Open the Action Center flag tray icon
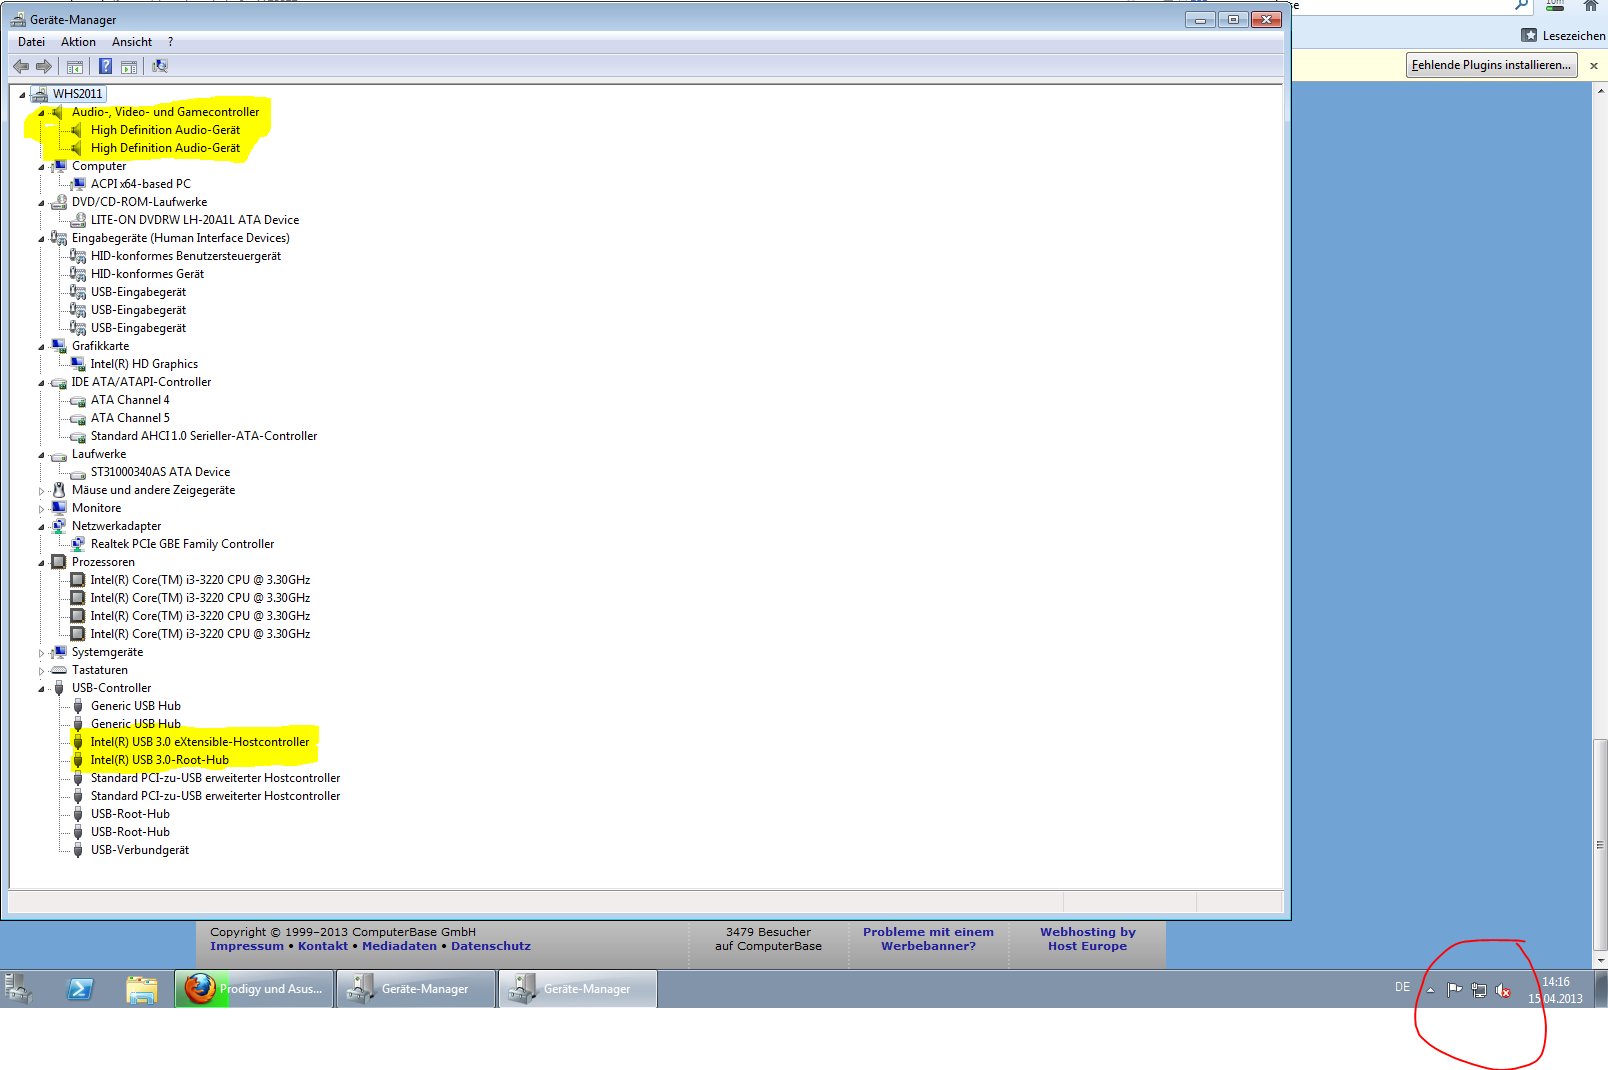Screen dimensions: 1608x1070 [1455, 990]
